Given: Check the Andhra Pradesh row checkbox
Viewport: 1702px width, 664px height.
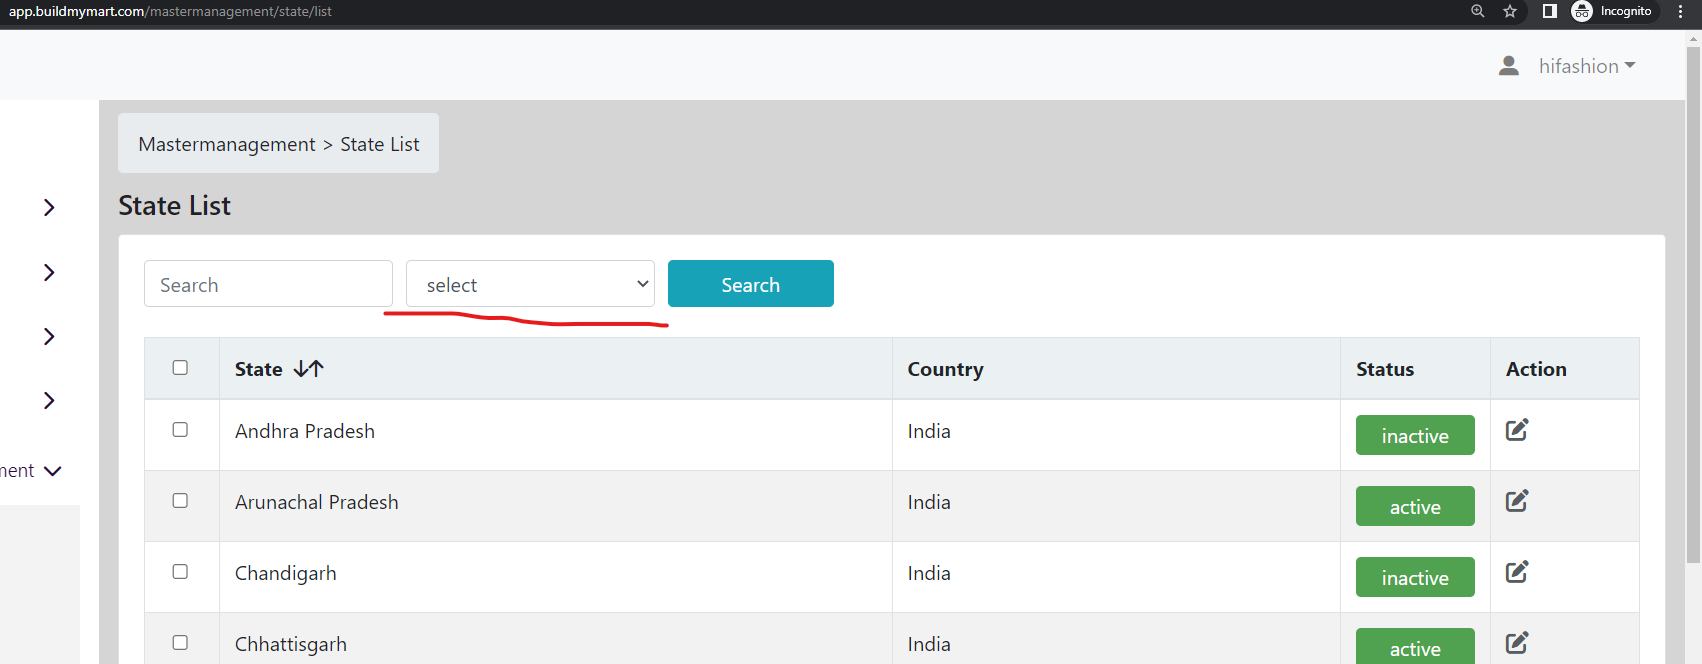Looking at the screenshot, I should pyautogui.click(x=180, y=430).
